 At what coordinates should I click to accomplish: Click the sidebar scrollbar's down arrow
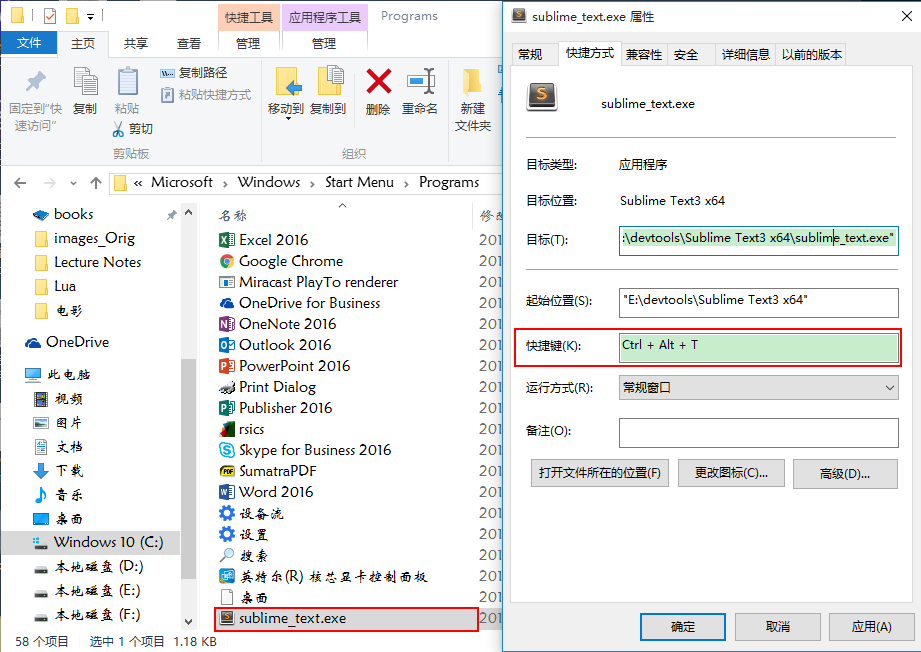click(188, 621)
